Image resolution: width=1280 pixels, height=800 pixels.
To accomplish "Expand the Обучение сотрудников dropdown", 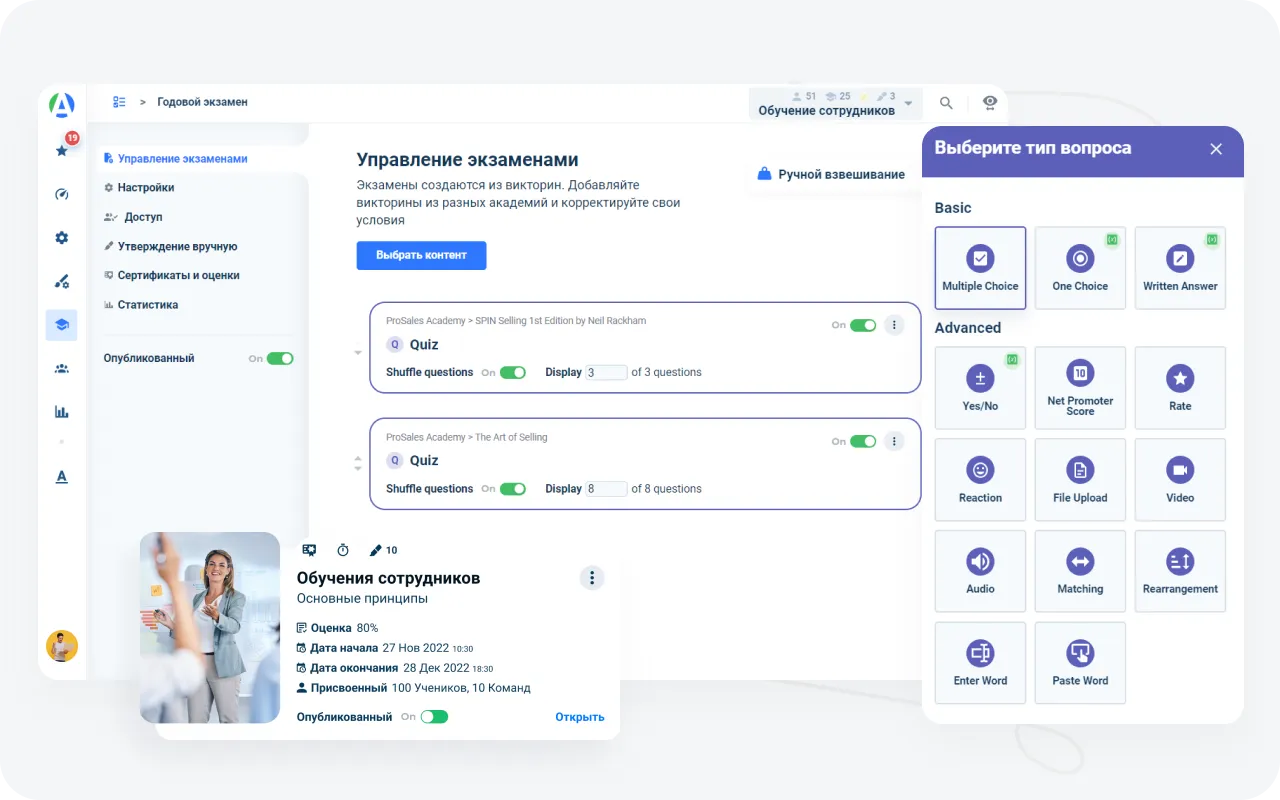I will [x=908, y=103].
